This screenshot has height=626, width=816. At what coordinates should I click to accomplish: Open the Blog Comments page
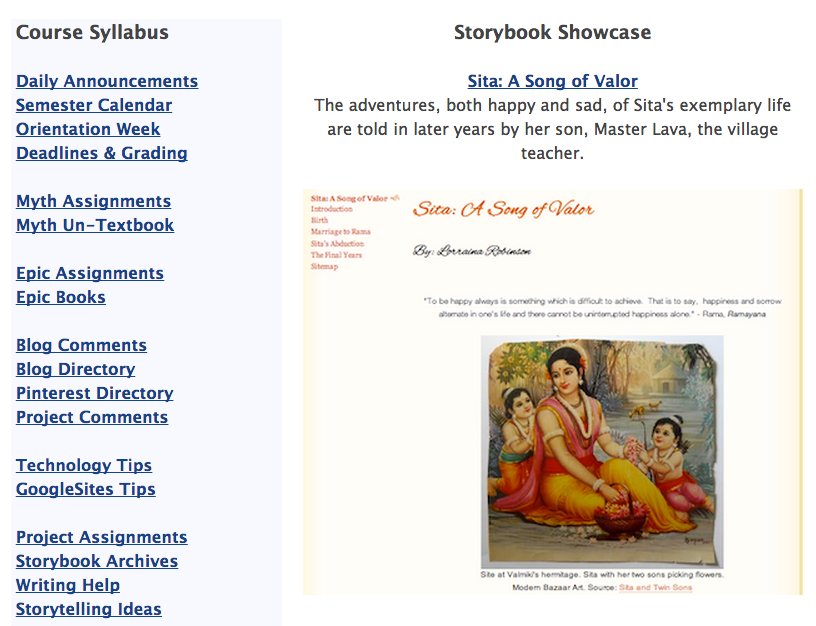tap(81, 345)
